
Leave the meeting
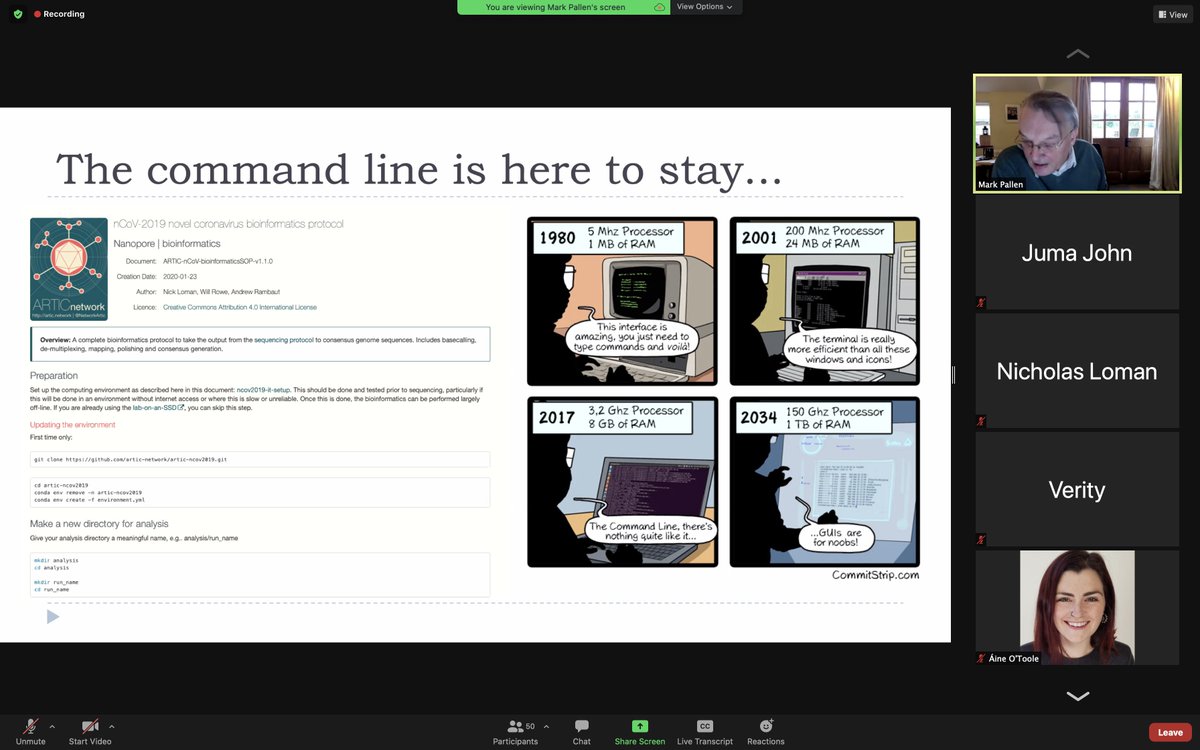point(1170,732)
